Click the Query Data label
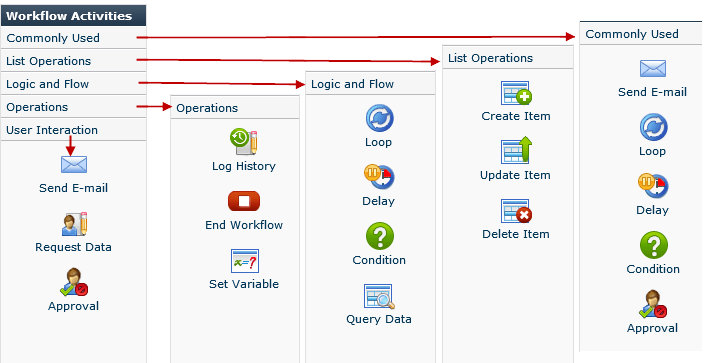Viewport: 705px width, 363px height. pyautogui.click(x=379, y=319)
